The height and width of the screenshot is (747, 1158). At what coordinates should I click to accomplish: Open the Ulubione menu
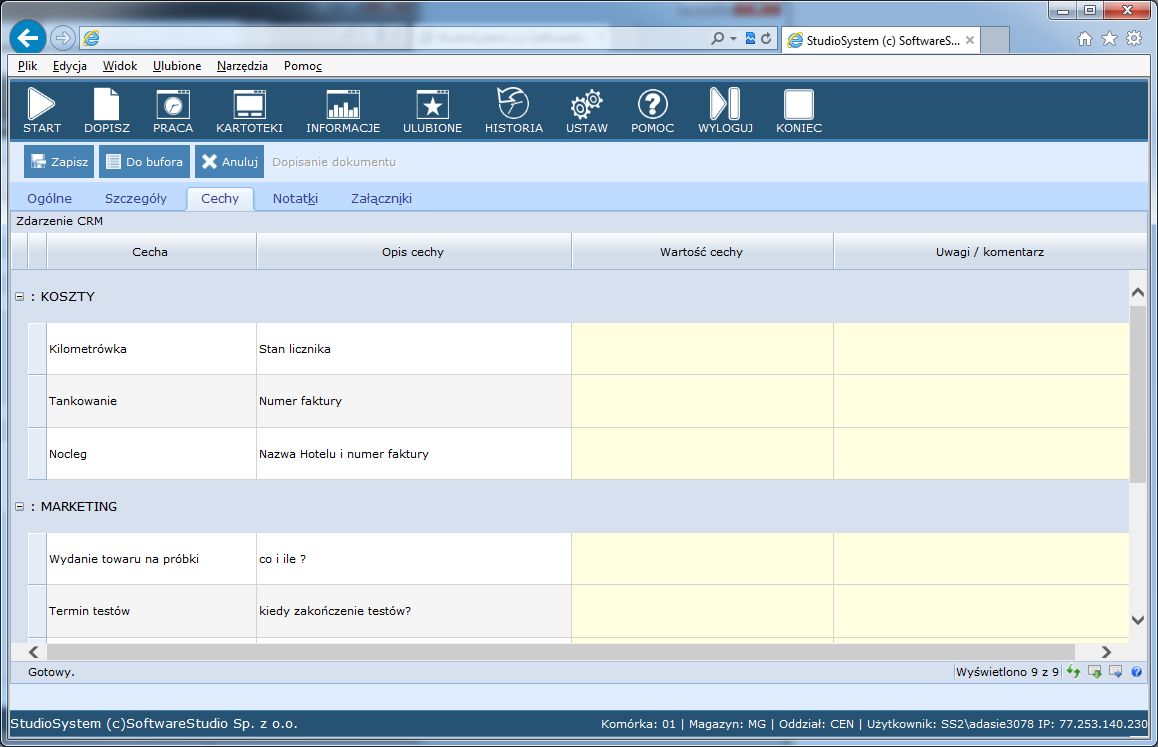(177, 66)
